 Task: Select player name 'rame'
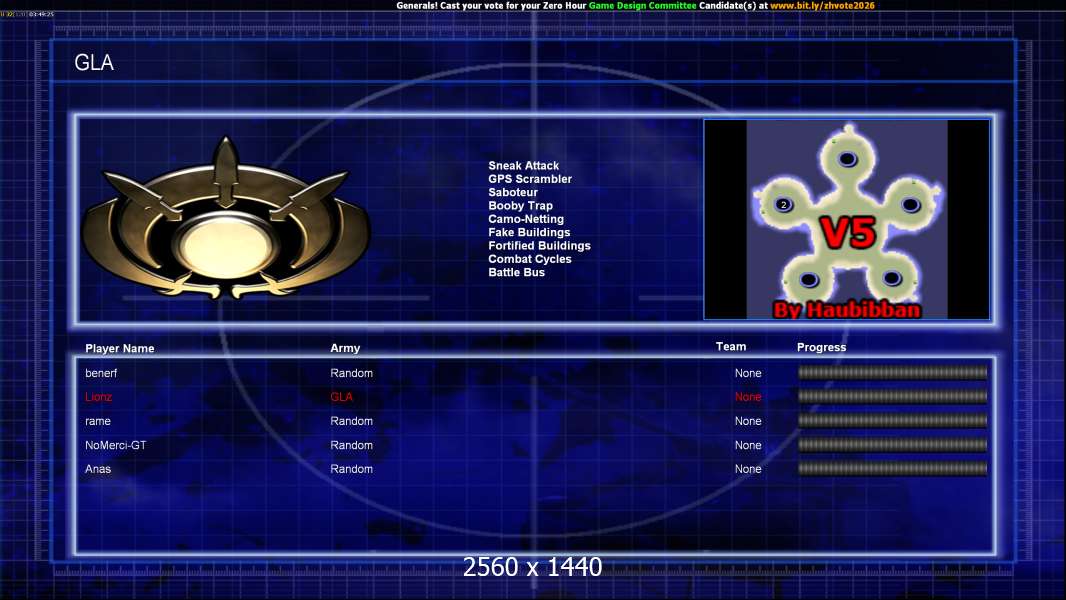click(x=97, y=421)
